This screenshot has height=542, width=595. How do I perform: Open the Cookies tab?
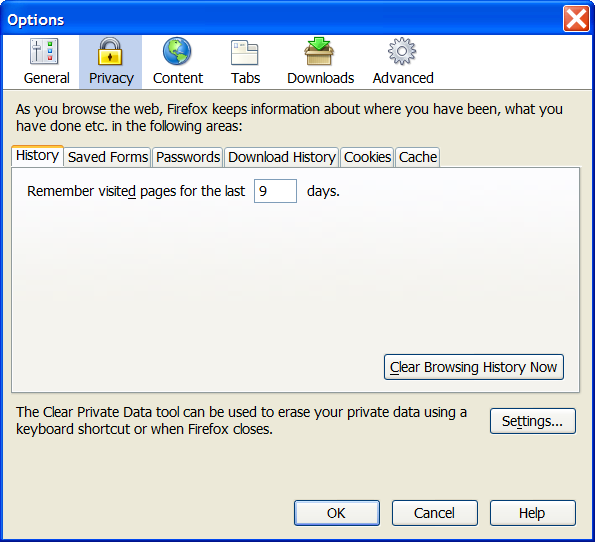click(367, 157)
